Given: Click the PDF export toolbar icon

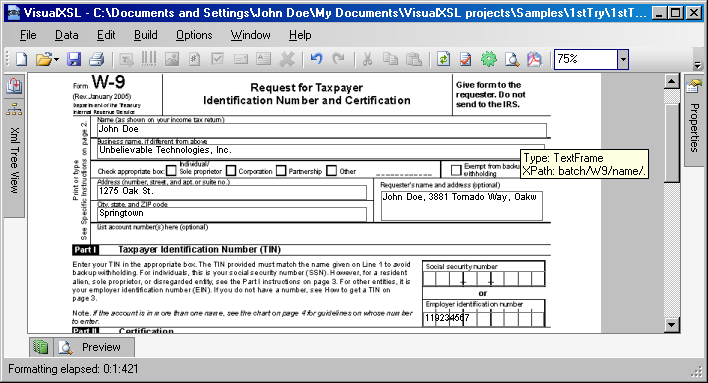Looking at the screenshot, I should pyautogui.click(x=534, y=59).
